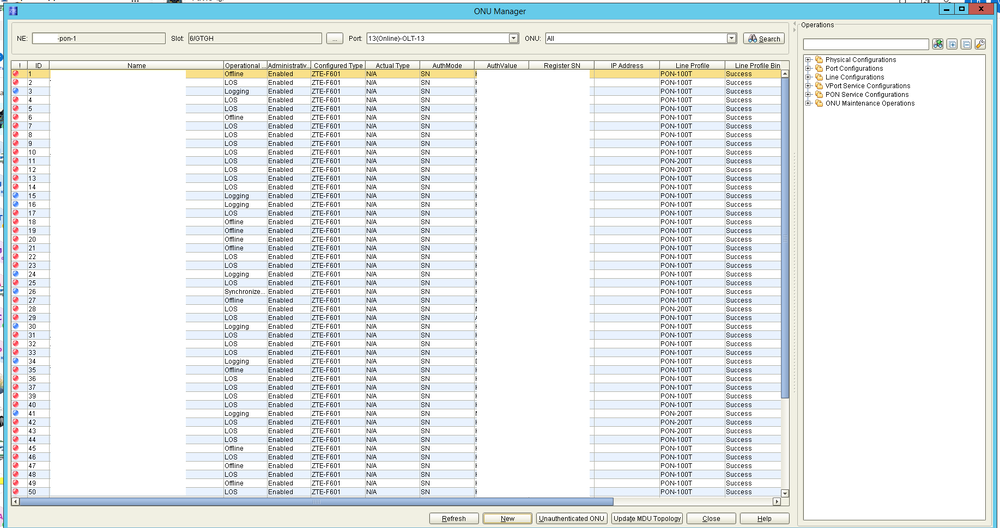Select the Enabled cell in ONU 30 row
This screenshot has width=1000, height=528.
tap(288, 326)
